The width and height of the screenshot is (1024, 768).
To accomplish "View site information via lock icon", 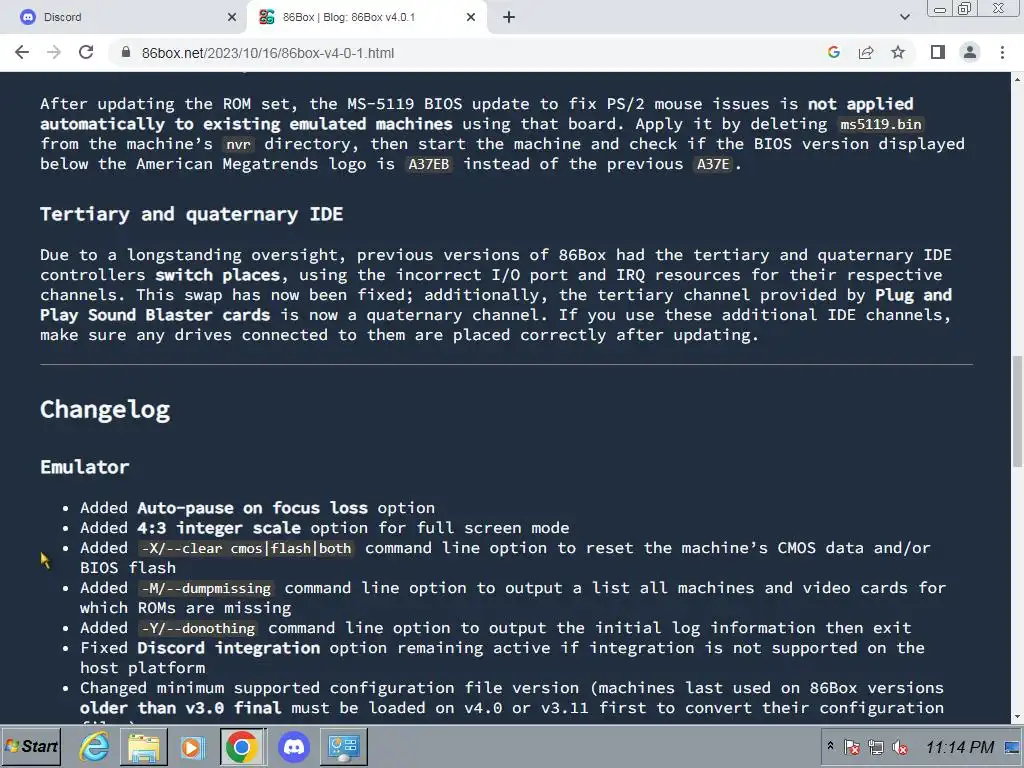I will (x=126, y=52).
